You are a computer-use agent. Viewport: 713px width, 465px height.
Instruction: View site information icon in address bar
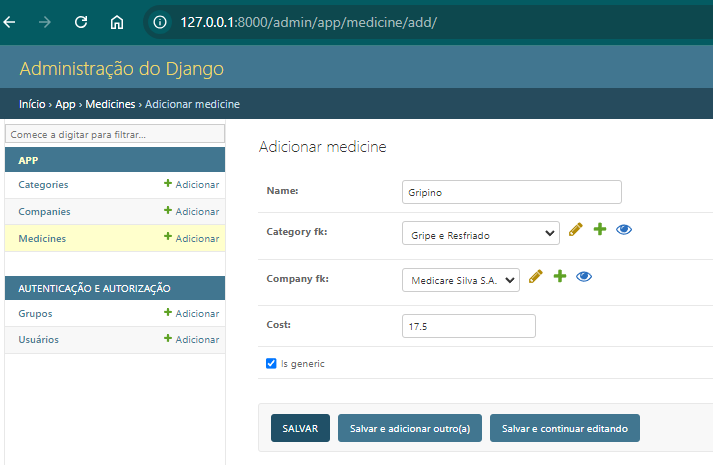pos(160,22)
